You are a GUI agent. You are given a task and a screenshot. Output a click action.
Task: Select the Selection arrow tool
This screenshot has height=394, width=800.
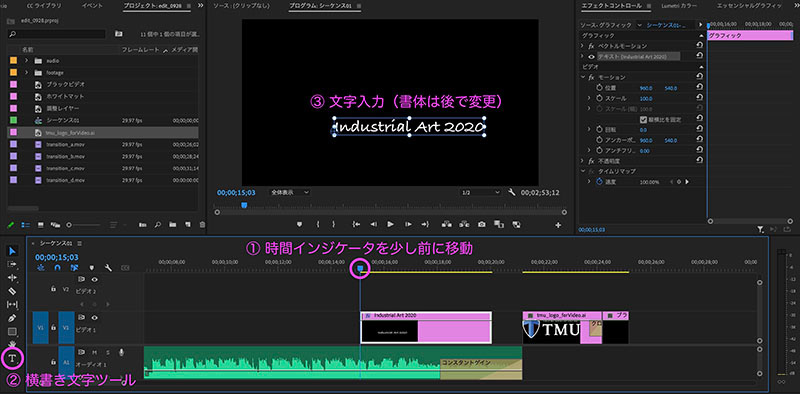click(13, 251)
